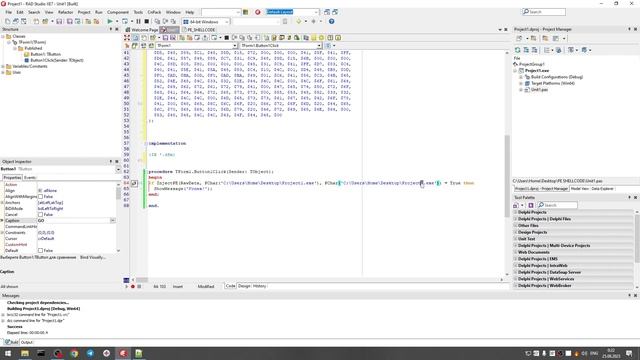The height and width of the screenshot is (360, 640).
Task: Open the Button1 component selector dropdown
Action: [118, 169]
